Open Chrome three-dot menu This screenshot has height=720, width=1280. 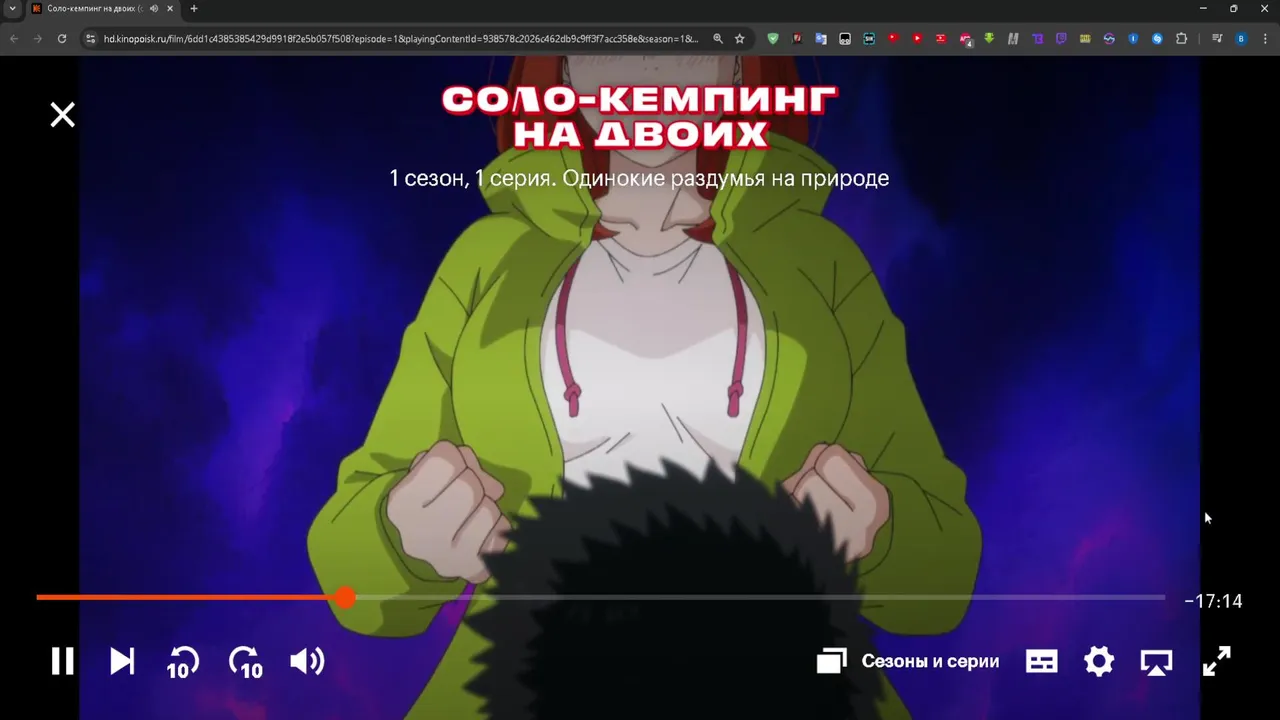1265,39
